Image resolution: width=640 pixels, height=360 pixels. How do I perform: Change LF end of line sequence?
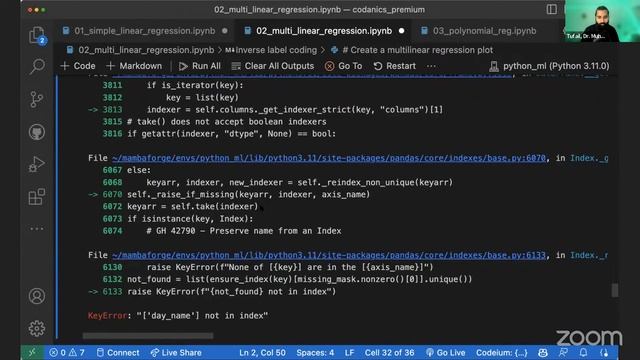(x=349, y=353)
